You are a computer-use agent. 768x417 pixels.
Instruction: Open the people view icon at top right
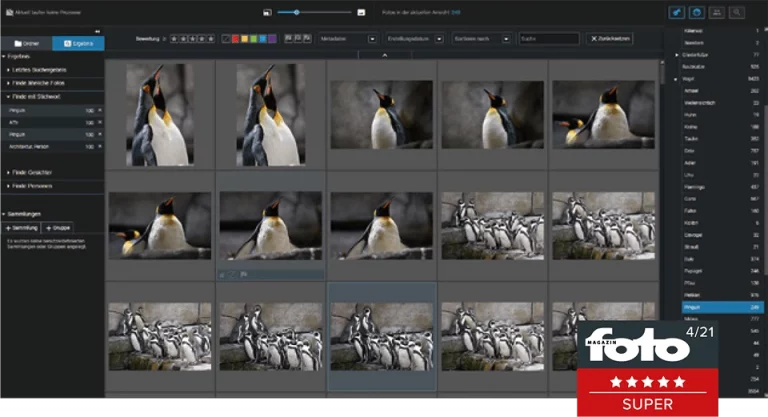click(716, 12)
